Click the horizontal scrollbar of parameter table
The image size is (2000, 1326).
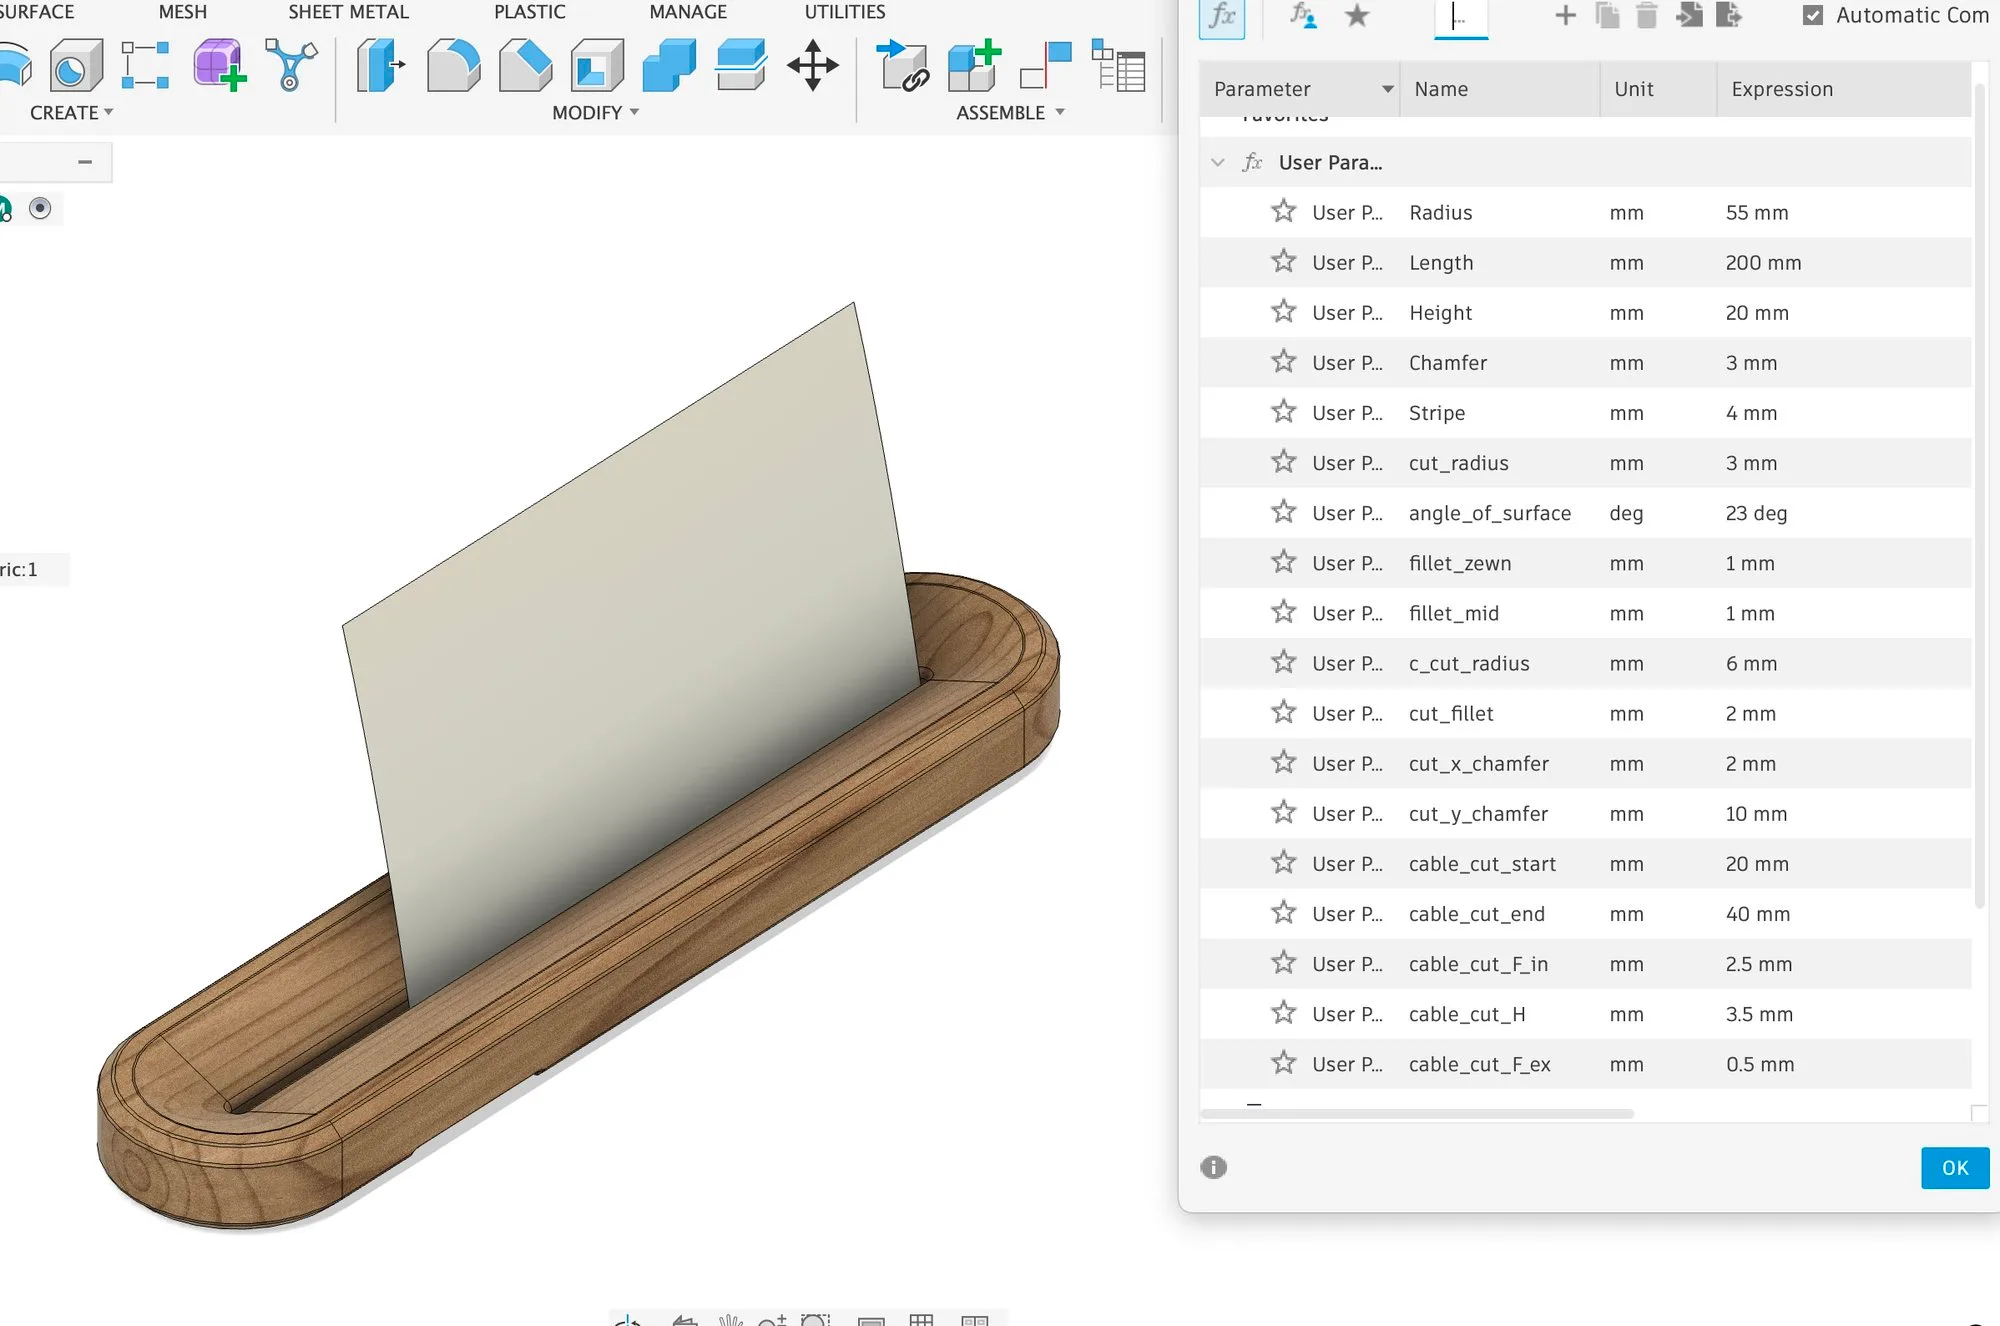pos(1417,1113)
